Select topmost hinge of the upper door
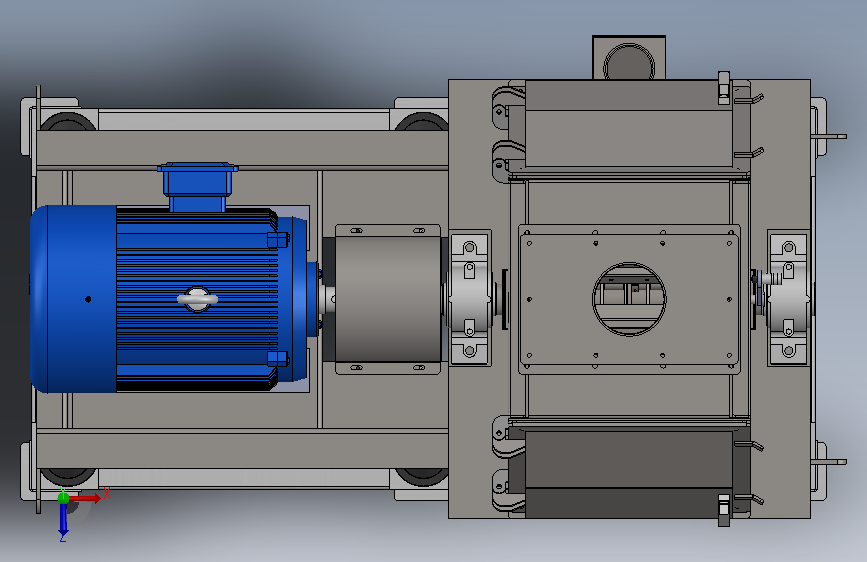This screenshot has width=867, height=562. [506, 108]
